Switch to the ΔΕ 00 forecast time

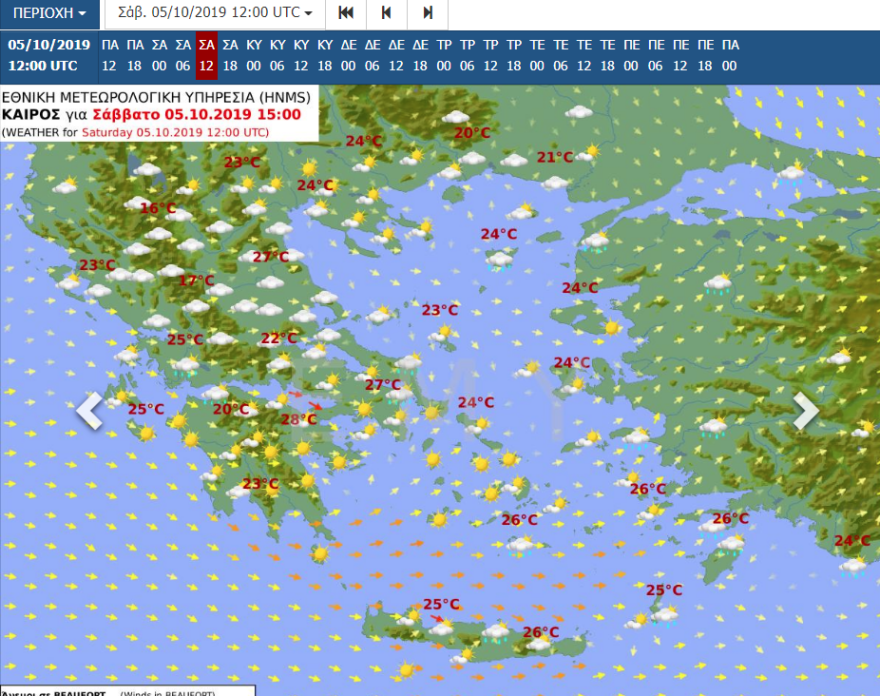pyautogui.click(x=349, y=55)
